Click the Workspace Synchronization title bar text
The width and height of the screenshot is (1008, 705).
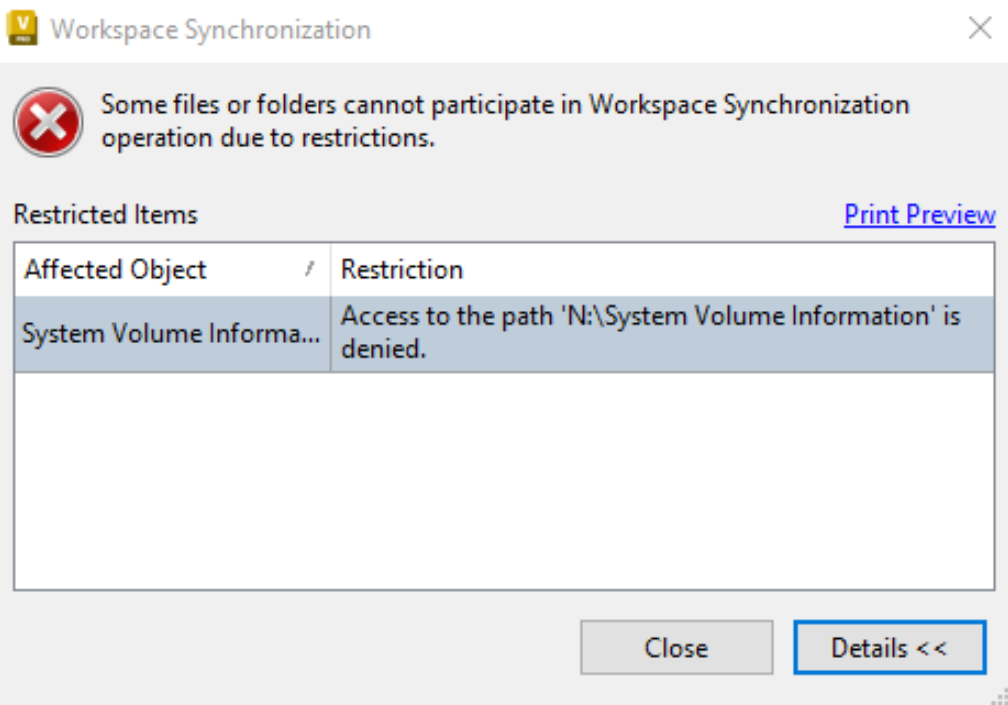pyautogui.click(x=207, y=28)
